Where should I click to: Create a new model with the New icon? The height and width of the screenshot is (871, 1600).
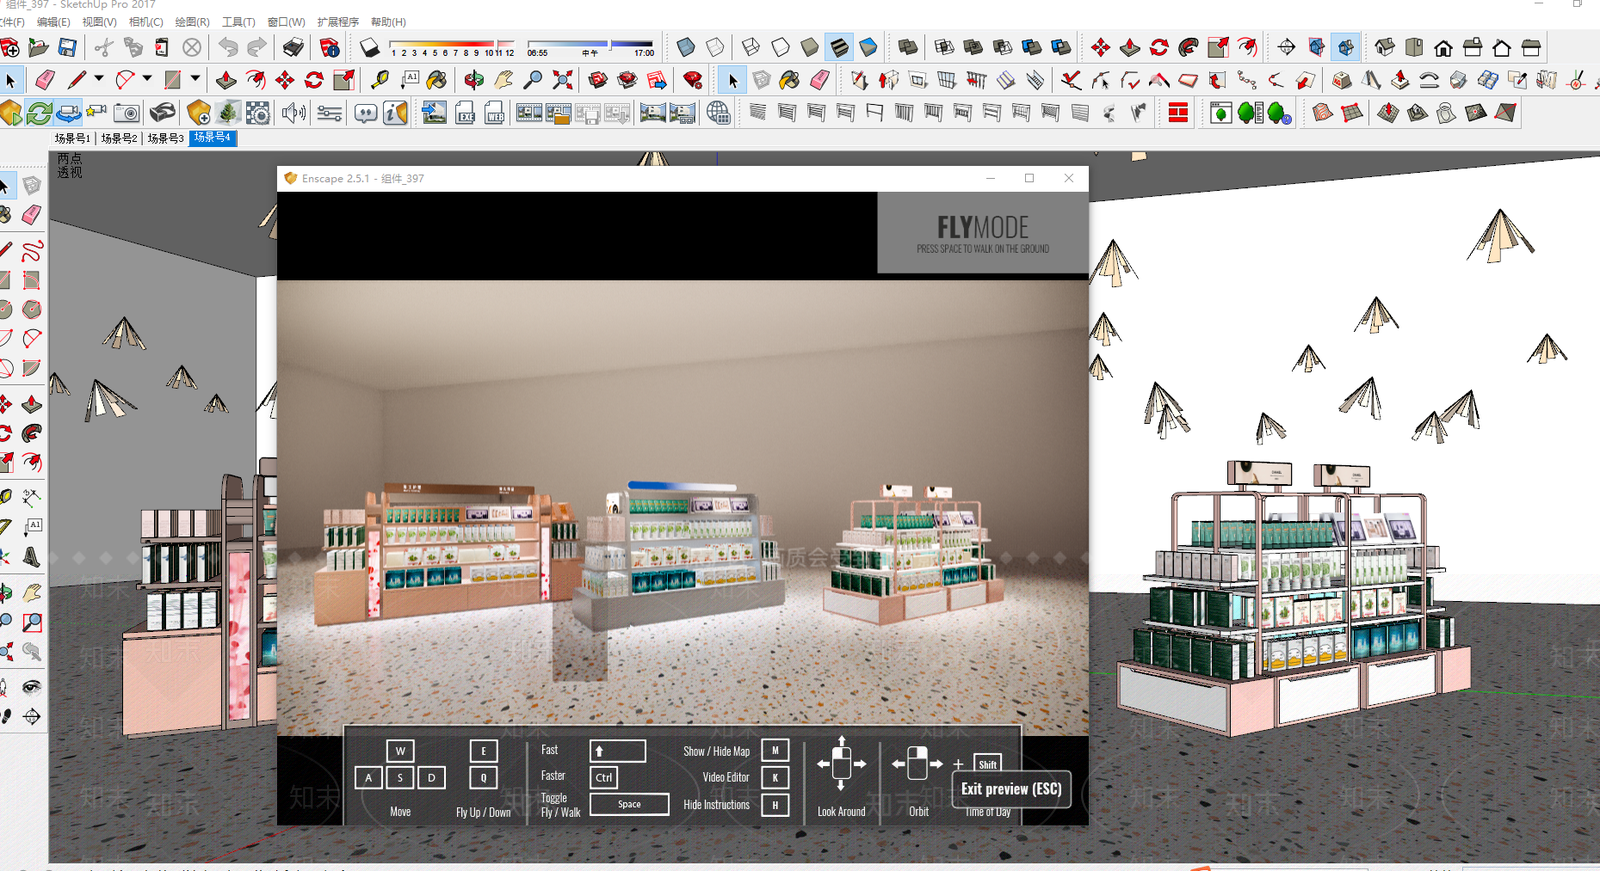pos(10,47)
